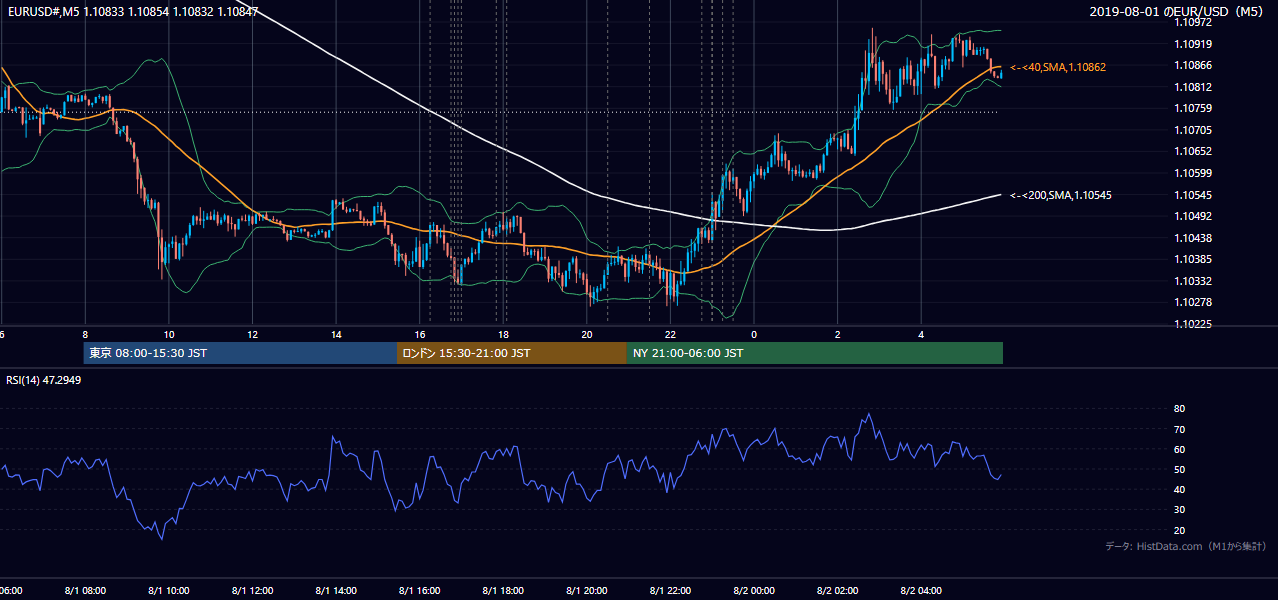Image resolution: width=1278 pixels, height=600 pixels.
Task: Click the 8/2 04:00 time axis label
Action: click(x=921, y=590)
